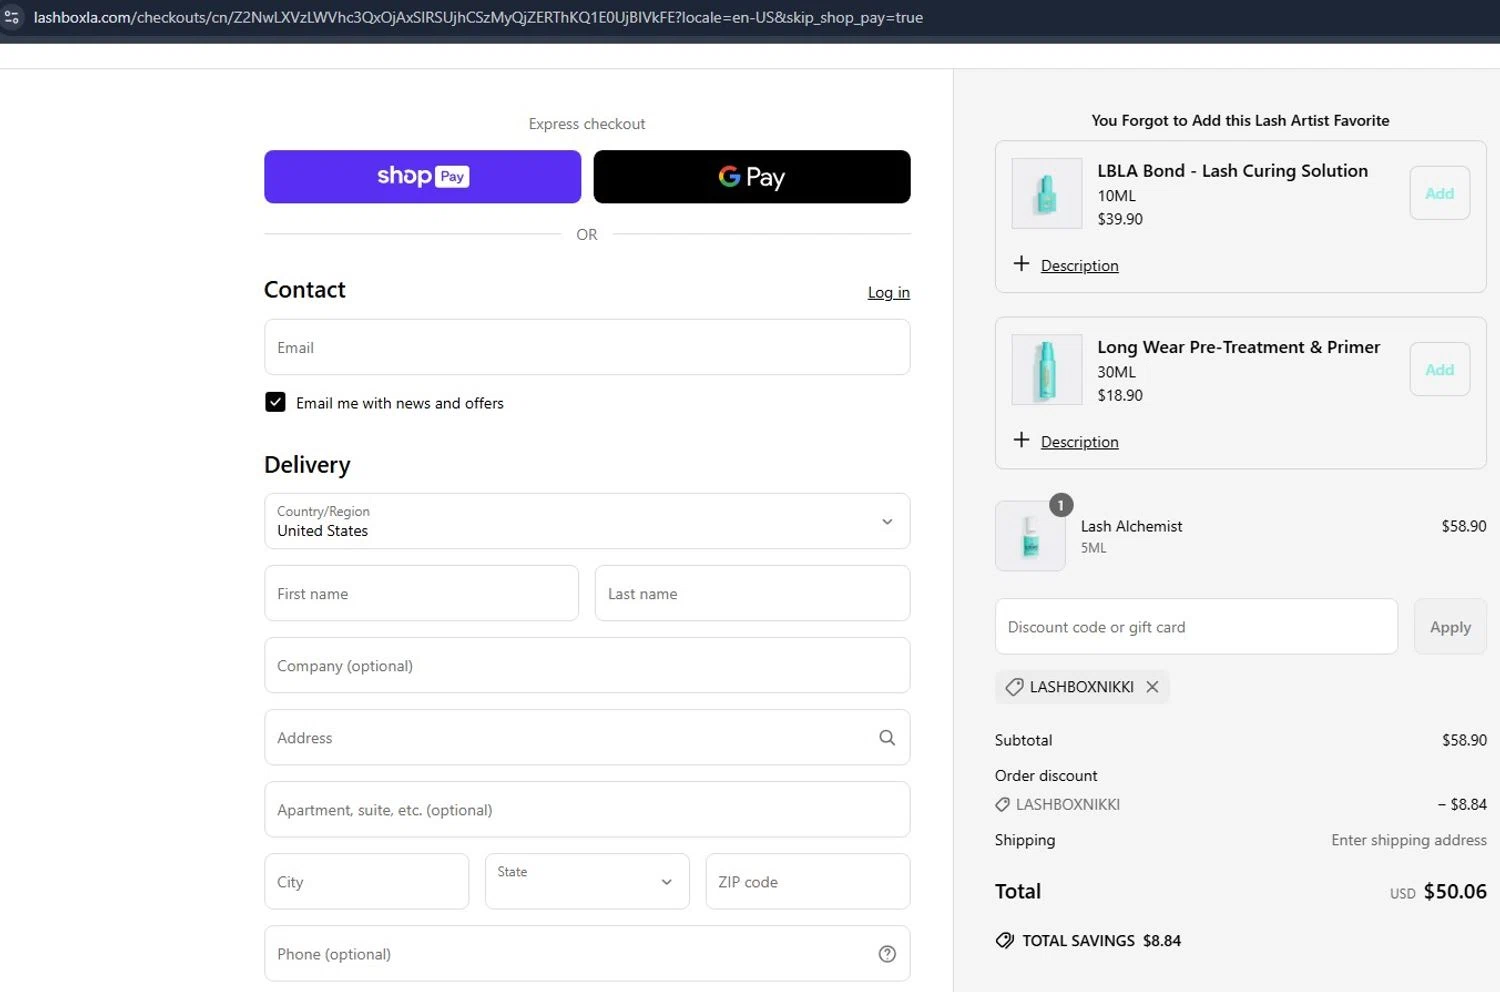
Task: Click the City input field
Action: point(366,881)
